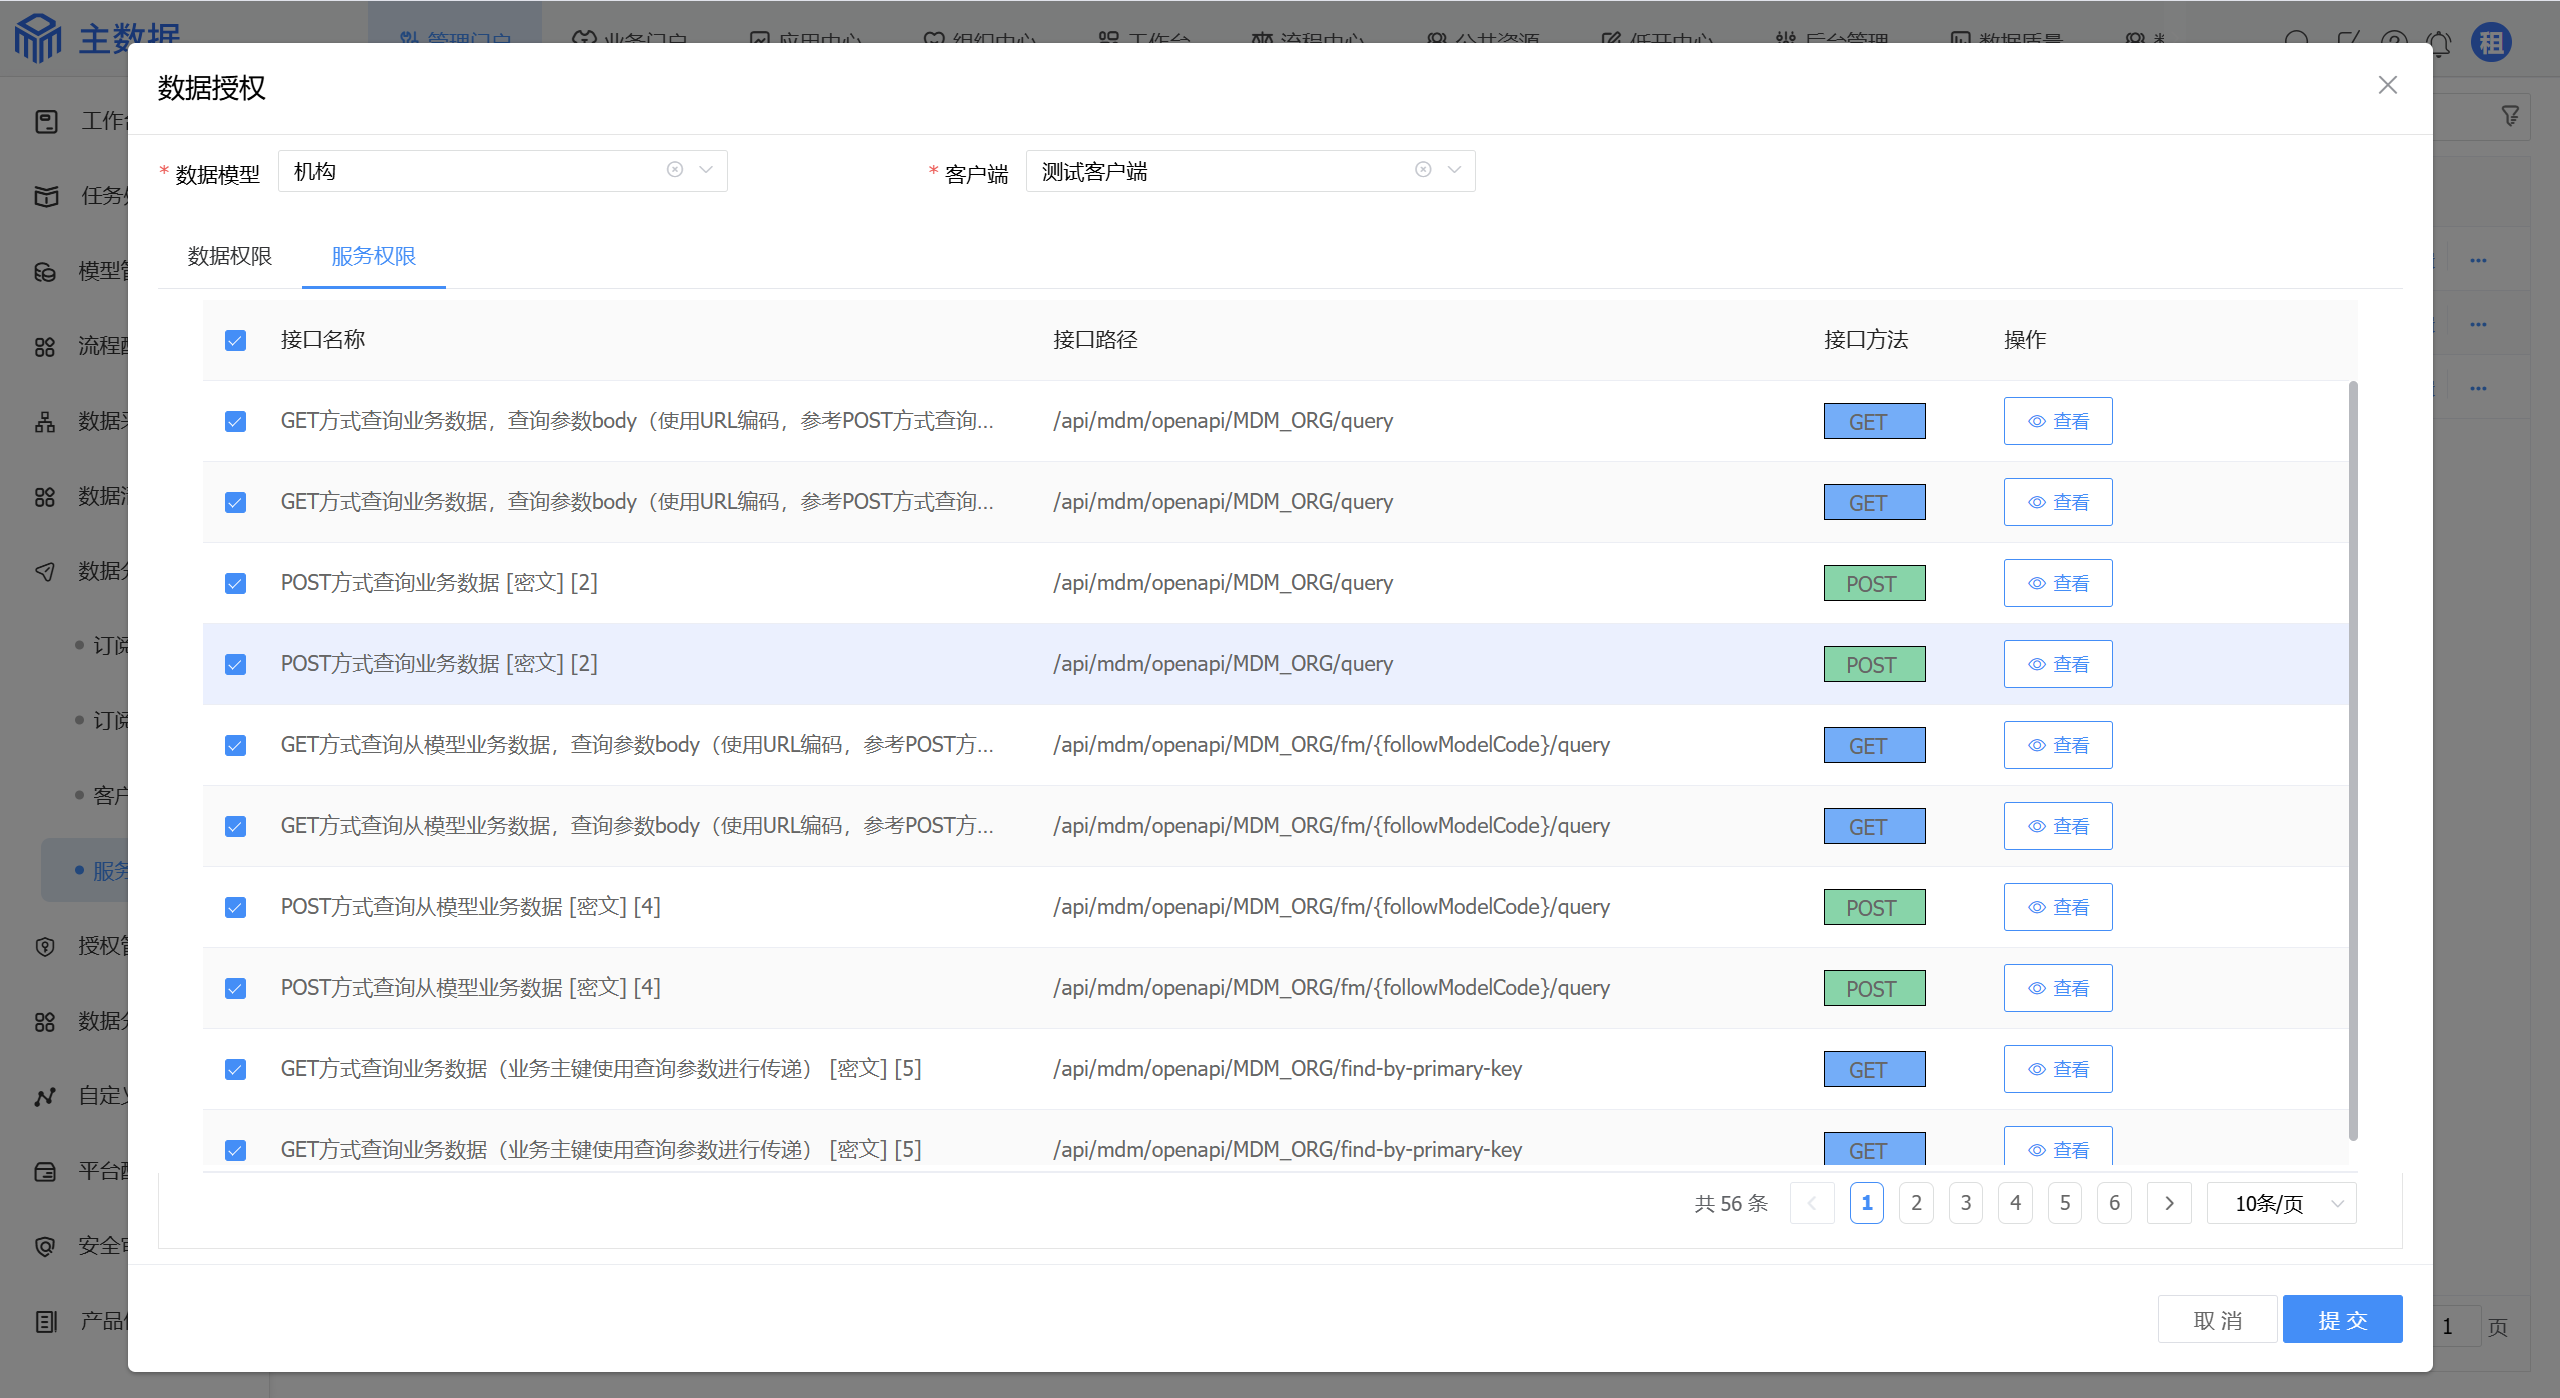The height and width of the screenshot is (1398, 2560).
Task: Click the 主数据 logo icon
Action: 38,38
